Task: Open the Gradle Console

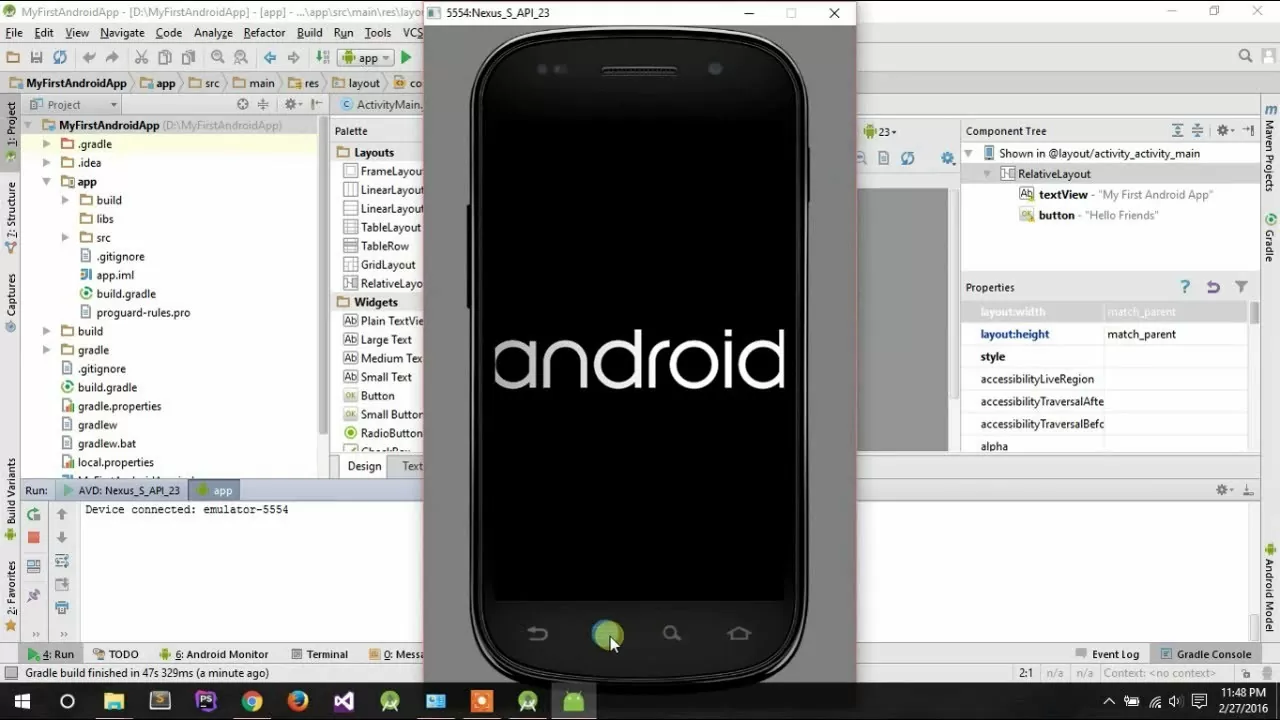Action: click(x=1205, y=654)
